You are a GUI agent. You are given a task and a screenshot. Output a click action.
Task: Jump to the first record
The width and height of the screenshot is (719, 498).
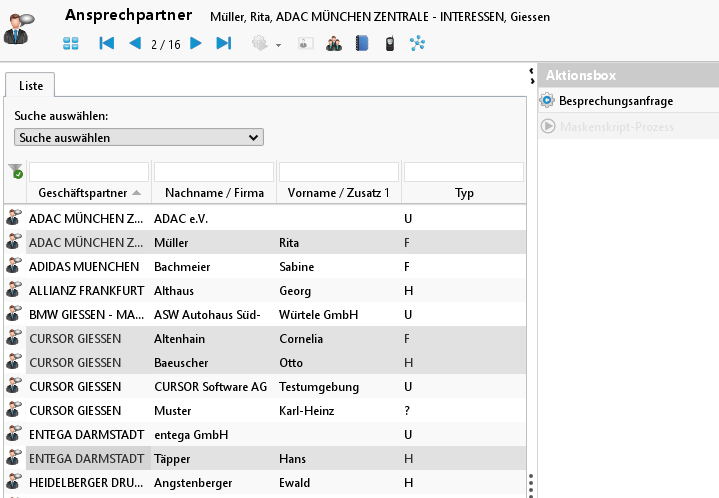coord(107,43)
